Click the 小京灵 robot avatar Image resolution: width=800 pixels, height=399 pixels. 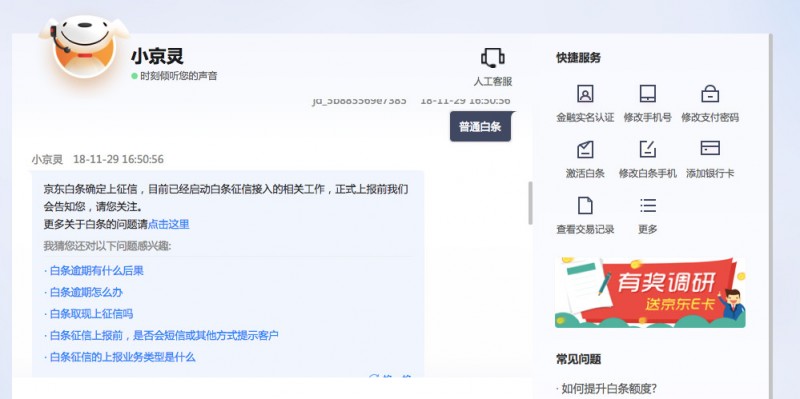84,47
